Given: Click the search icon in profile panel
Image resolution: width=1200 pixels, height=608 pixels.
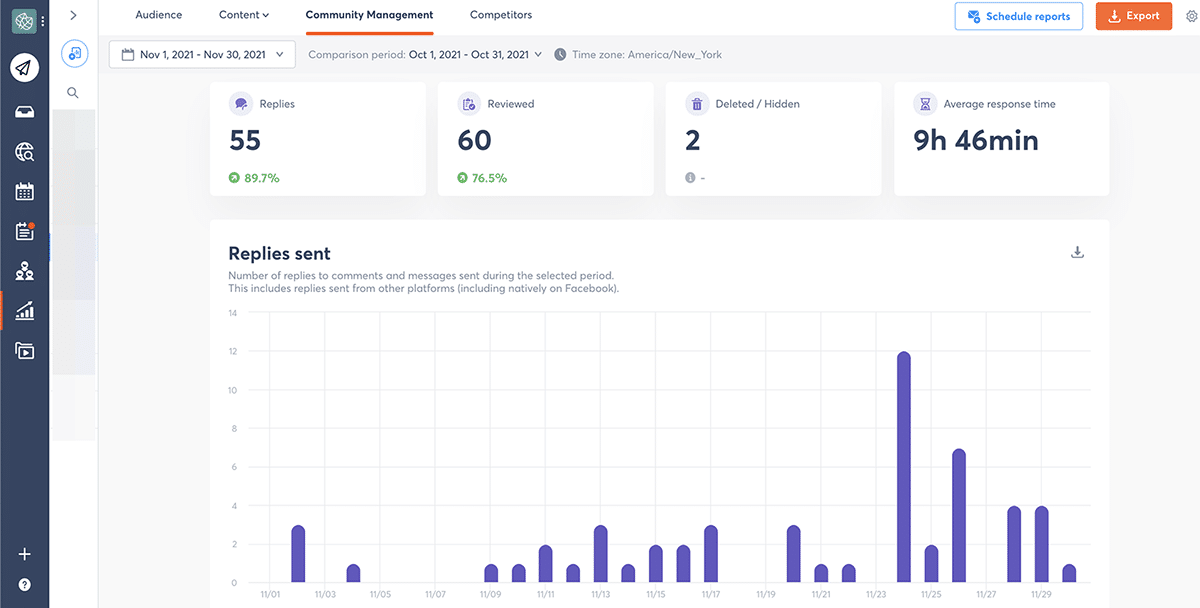Looking at the screenshot, I should tap(73, 93).
